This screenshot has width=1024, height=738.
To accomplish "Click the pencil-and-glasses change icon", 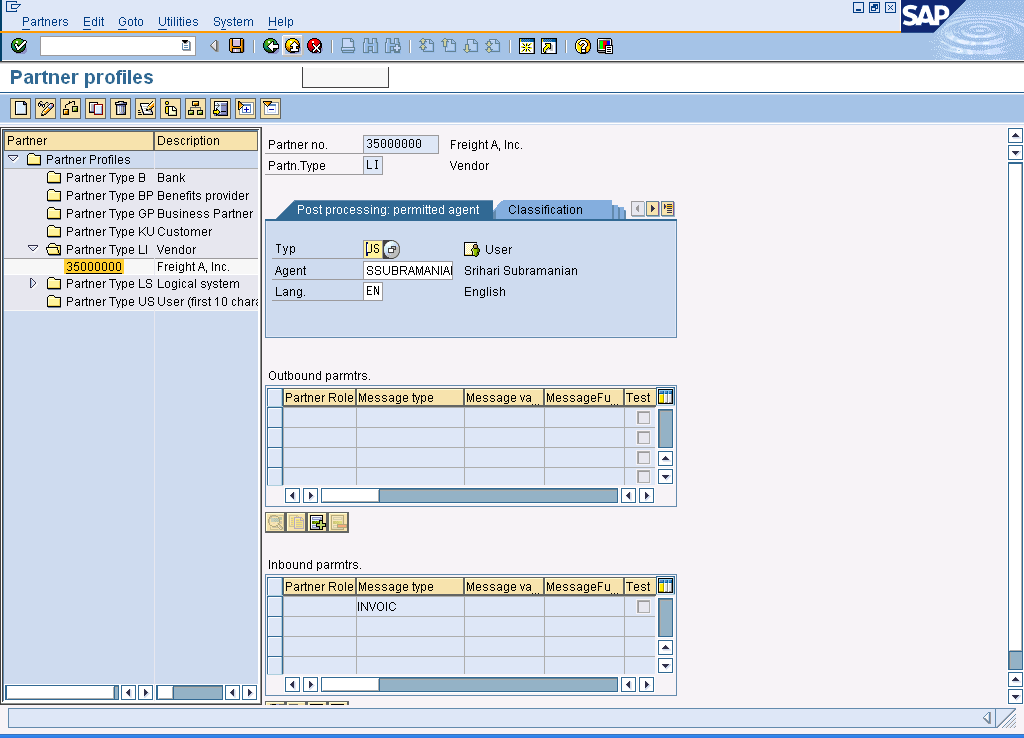I will coord(45,108).
